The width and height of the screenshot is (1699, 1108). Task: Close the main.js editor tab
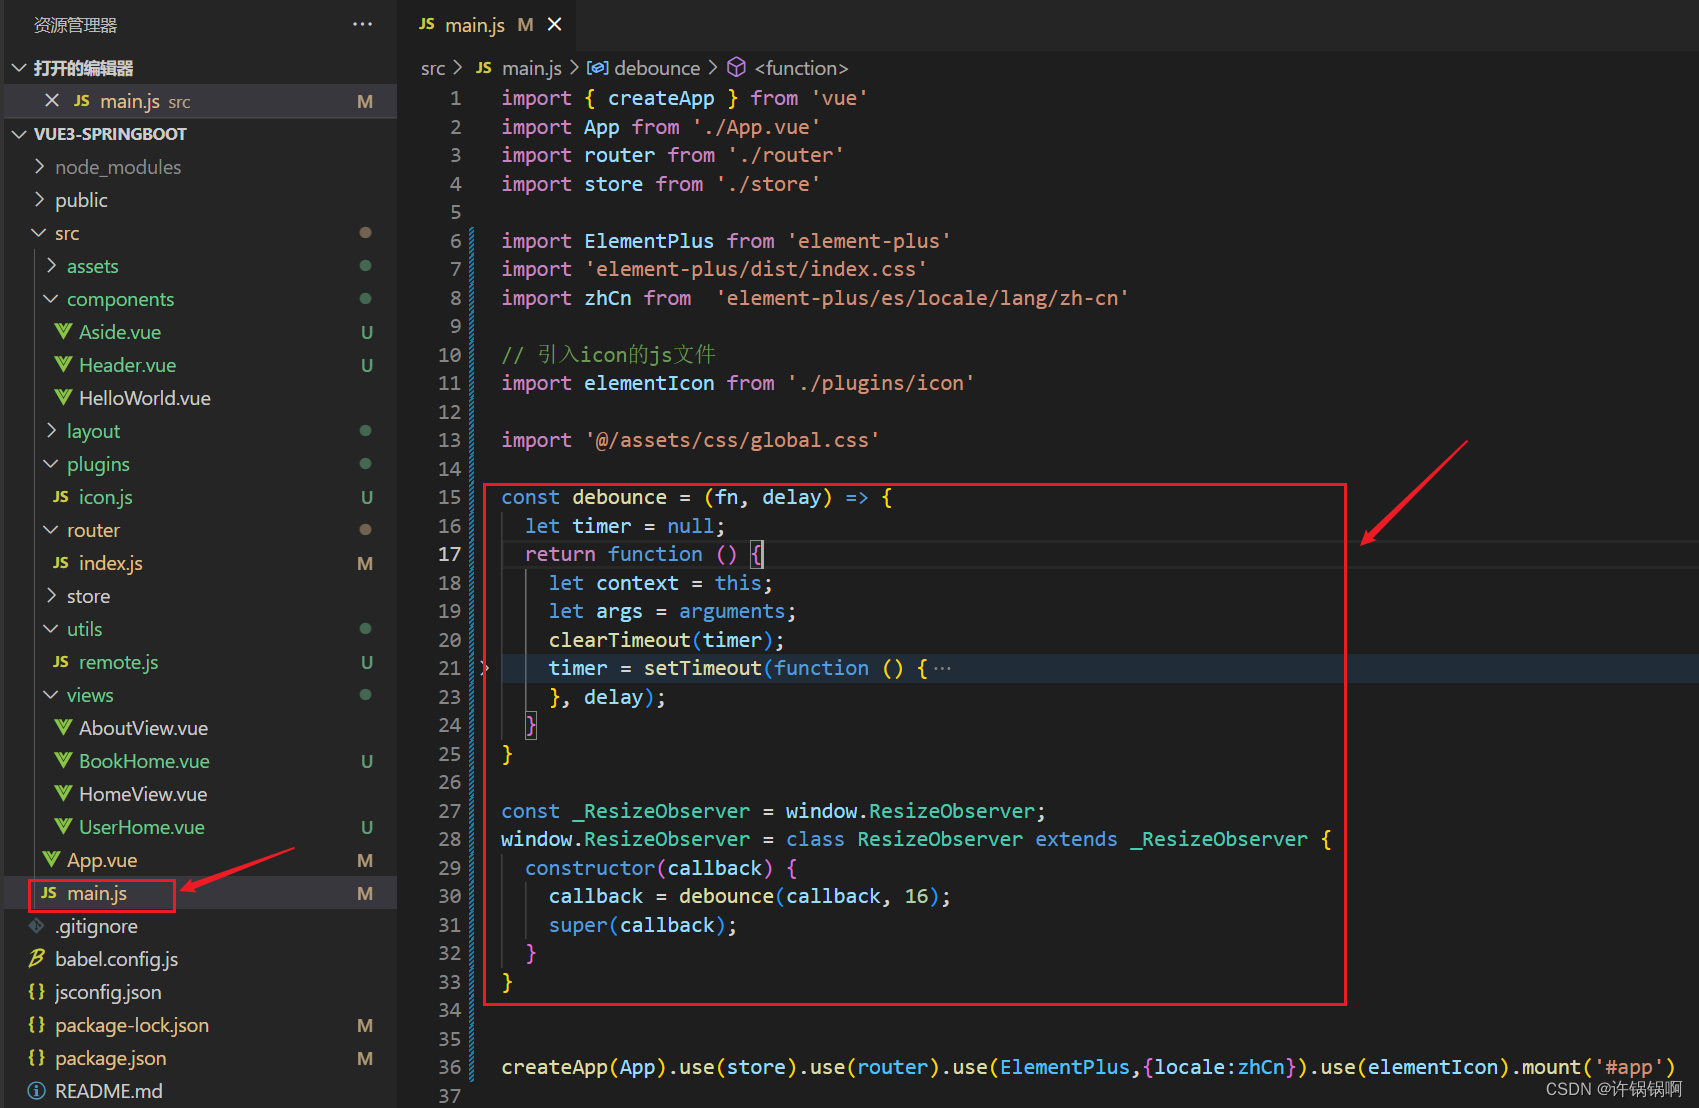pyautogui.click(x=555, y=24)
